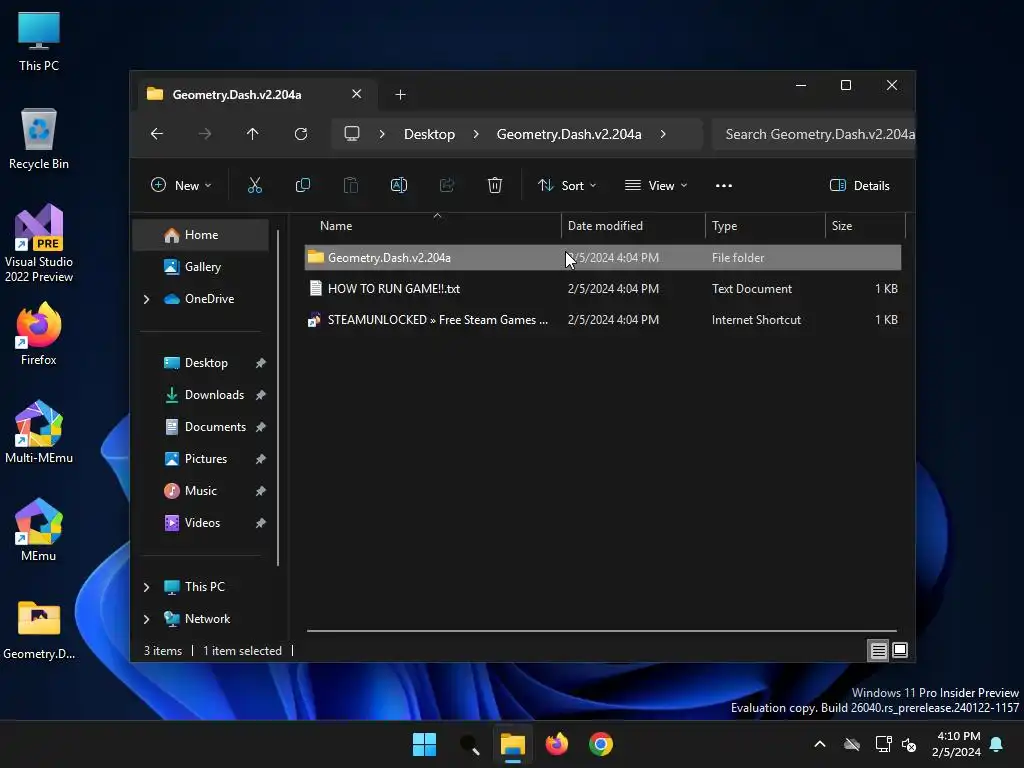Toggle the Details pane
Viewport: 1024px width, 768px height.
pos(859,185)
